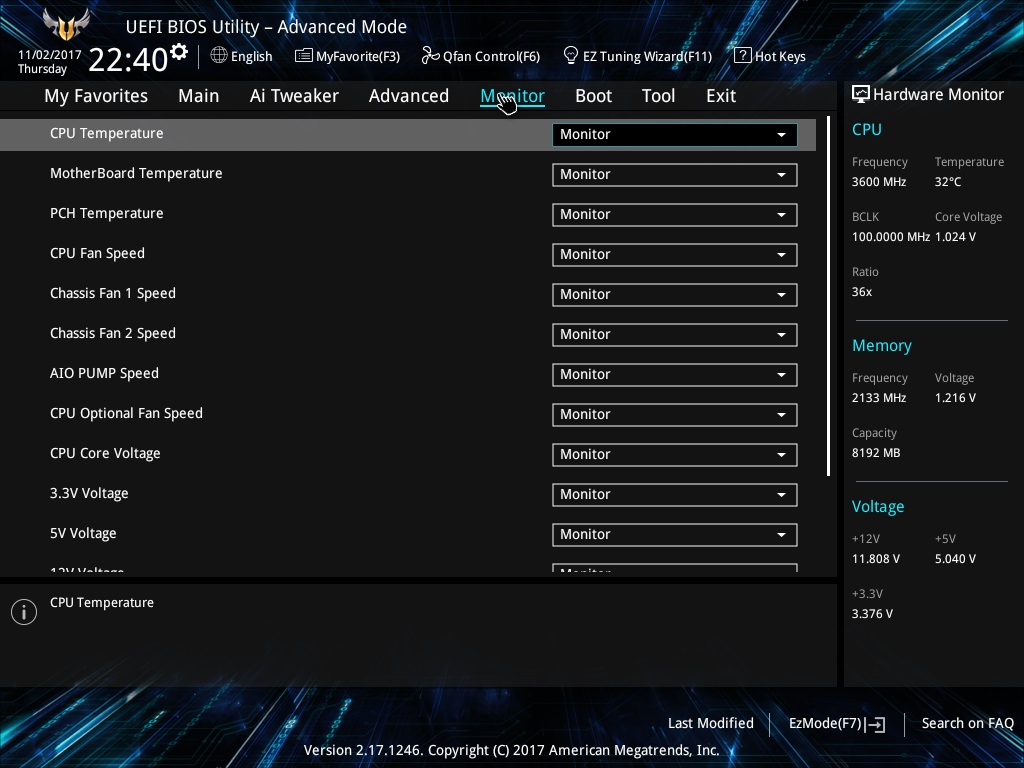Expand the MotherBoard Temperature dropdown
This screenshot has height=768, width=1024.
(675, 174)
